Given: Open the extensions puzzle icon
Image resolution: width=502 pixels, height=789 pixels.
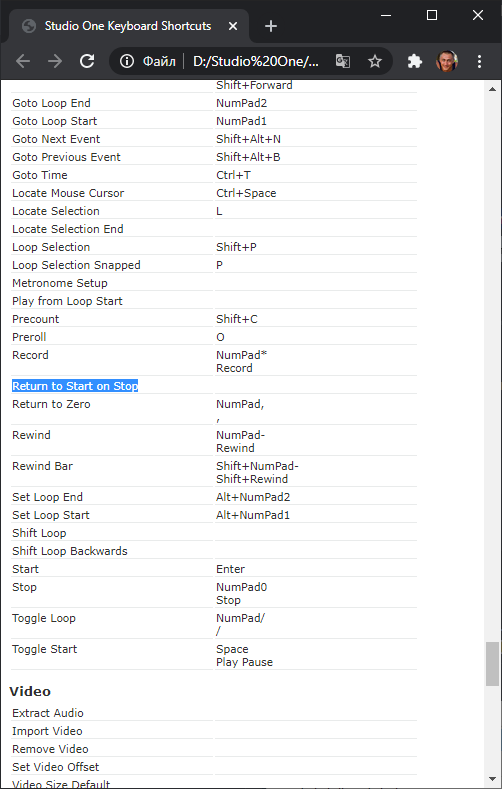Looking at the screenshot, I should [x=414, y=61].
